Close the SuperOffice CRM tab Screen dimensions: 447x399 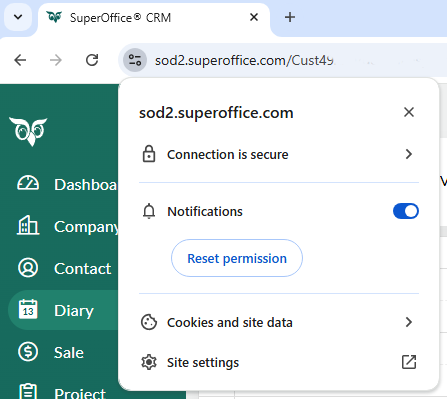(254, 17)
